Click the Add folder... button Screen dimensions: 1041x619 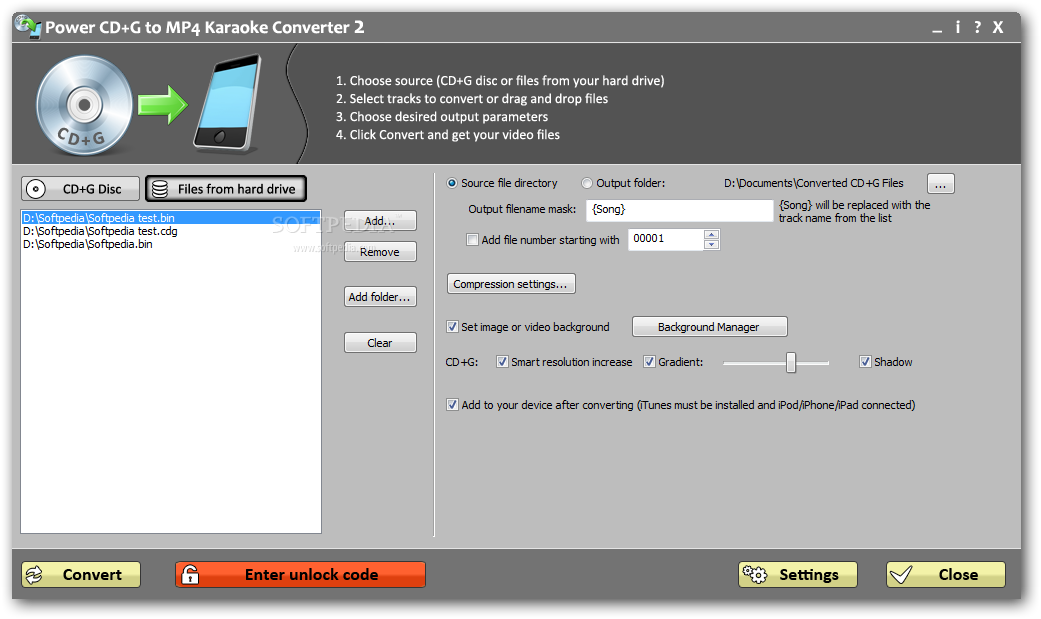pos(380,297)
